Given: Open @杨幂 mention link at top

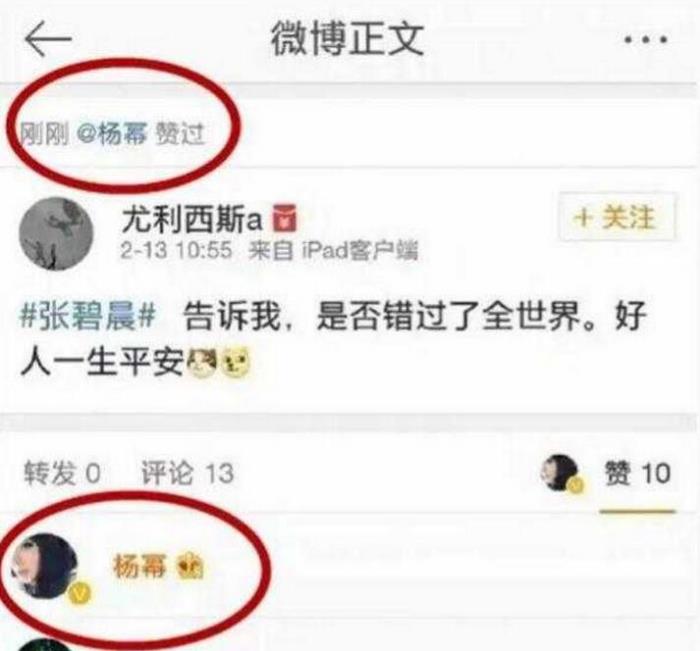Looking at the screenshot, I should (x=112, y=134).
